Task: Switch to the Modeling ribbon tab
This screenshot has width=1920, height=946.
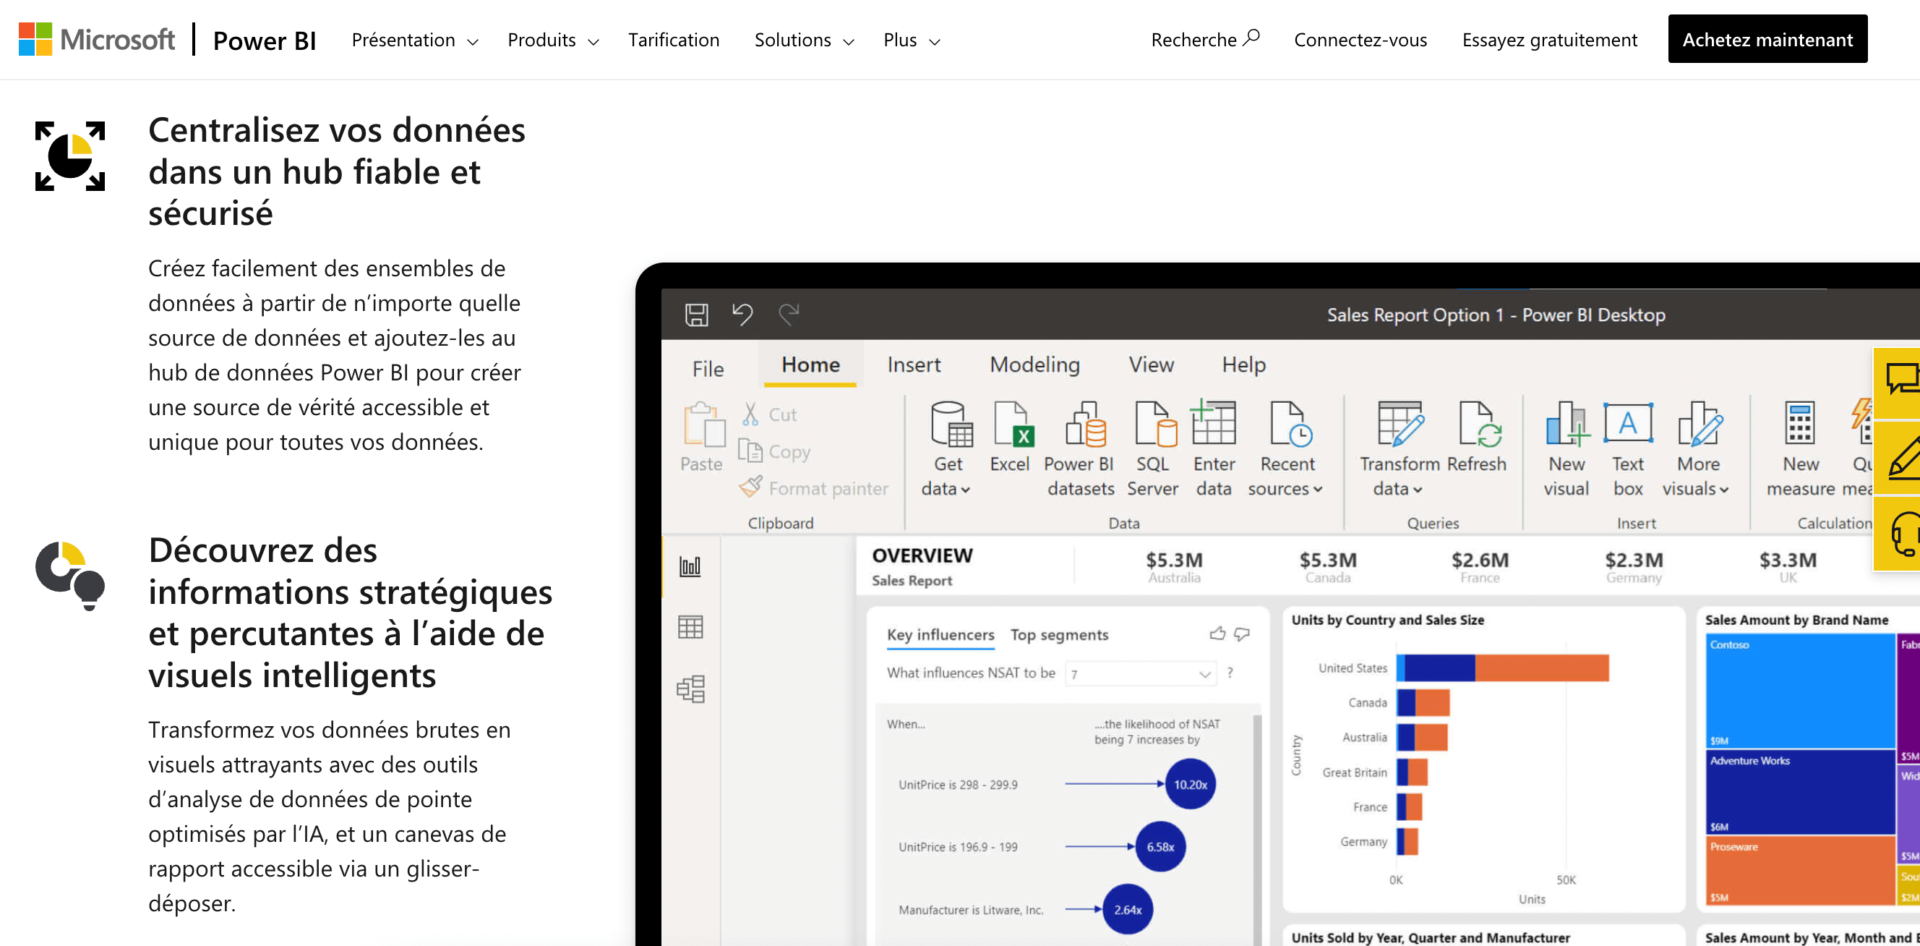Action: point(1034,364)
